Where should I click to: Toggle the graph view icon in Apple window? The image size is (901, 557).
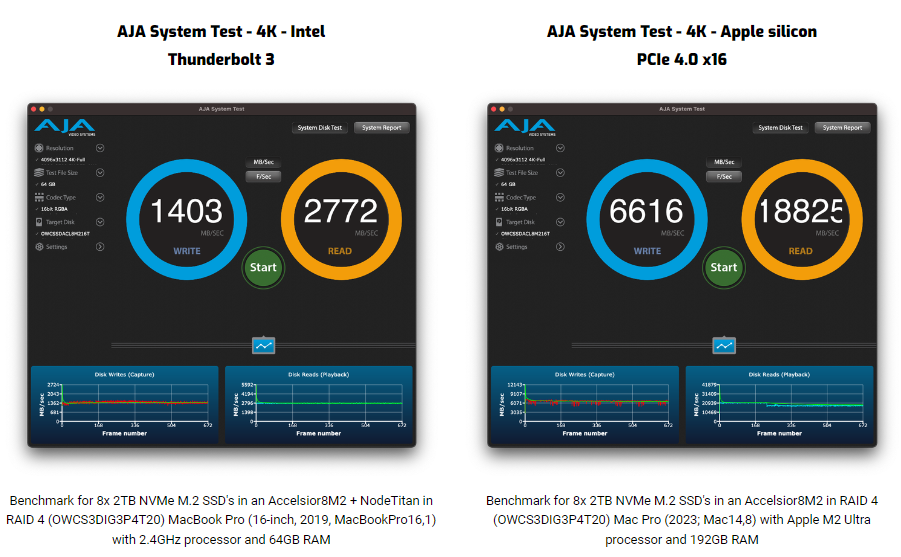point(724,345)
